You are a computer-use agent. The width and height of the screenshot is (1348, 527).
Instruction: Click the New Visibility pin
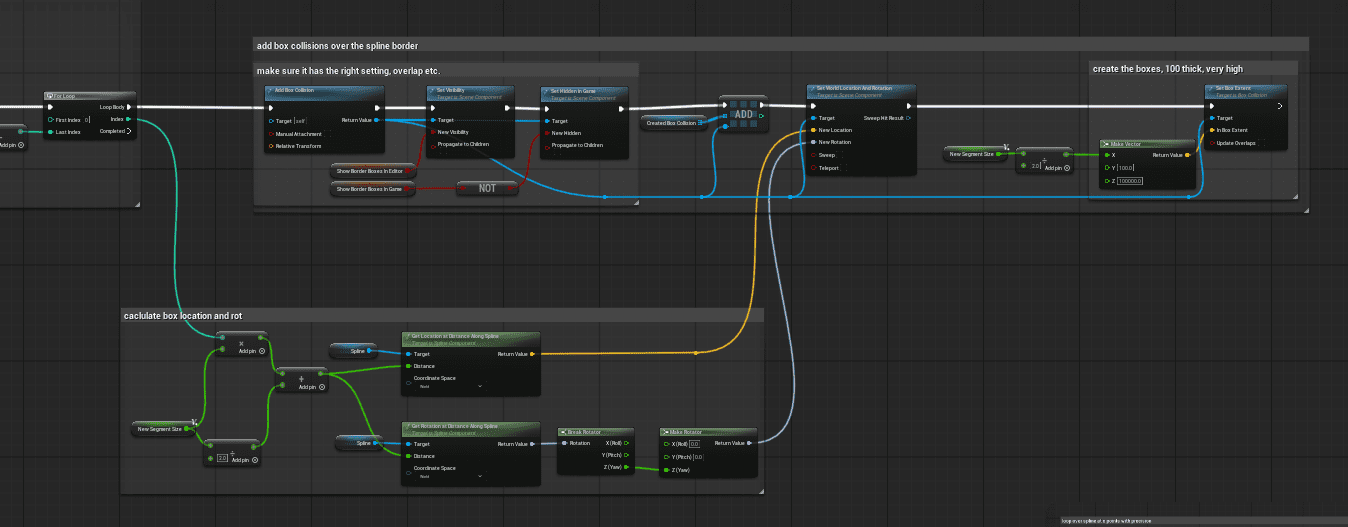tap(432, 132)
